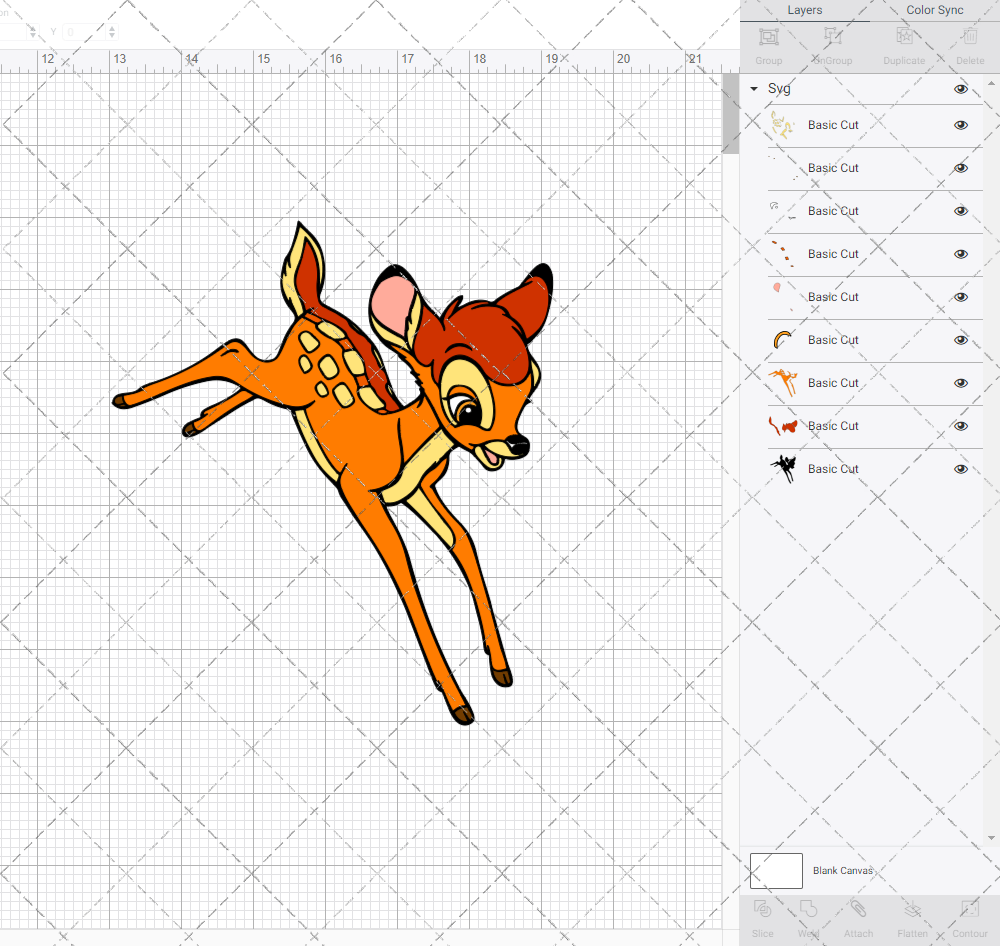Click the Y position stepper arrows
The width and height of the screenshot is (1000, 946).
(112, 32)
